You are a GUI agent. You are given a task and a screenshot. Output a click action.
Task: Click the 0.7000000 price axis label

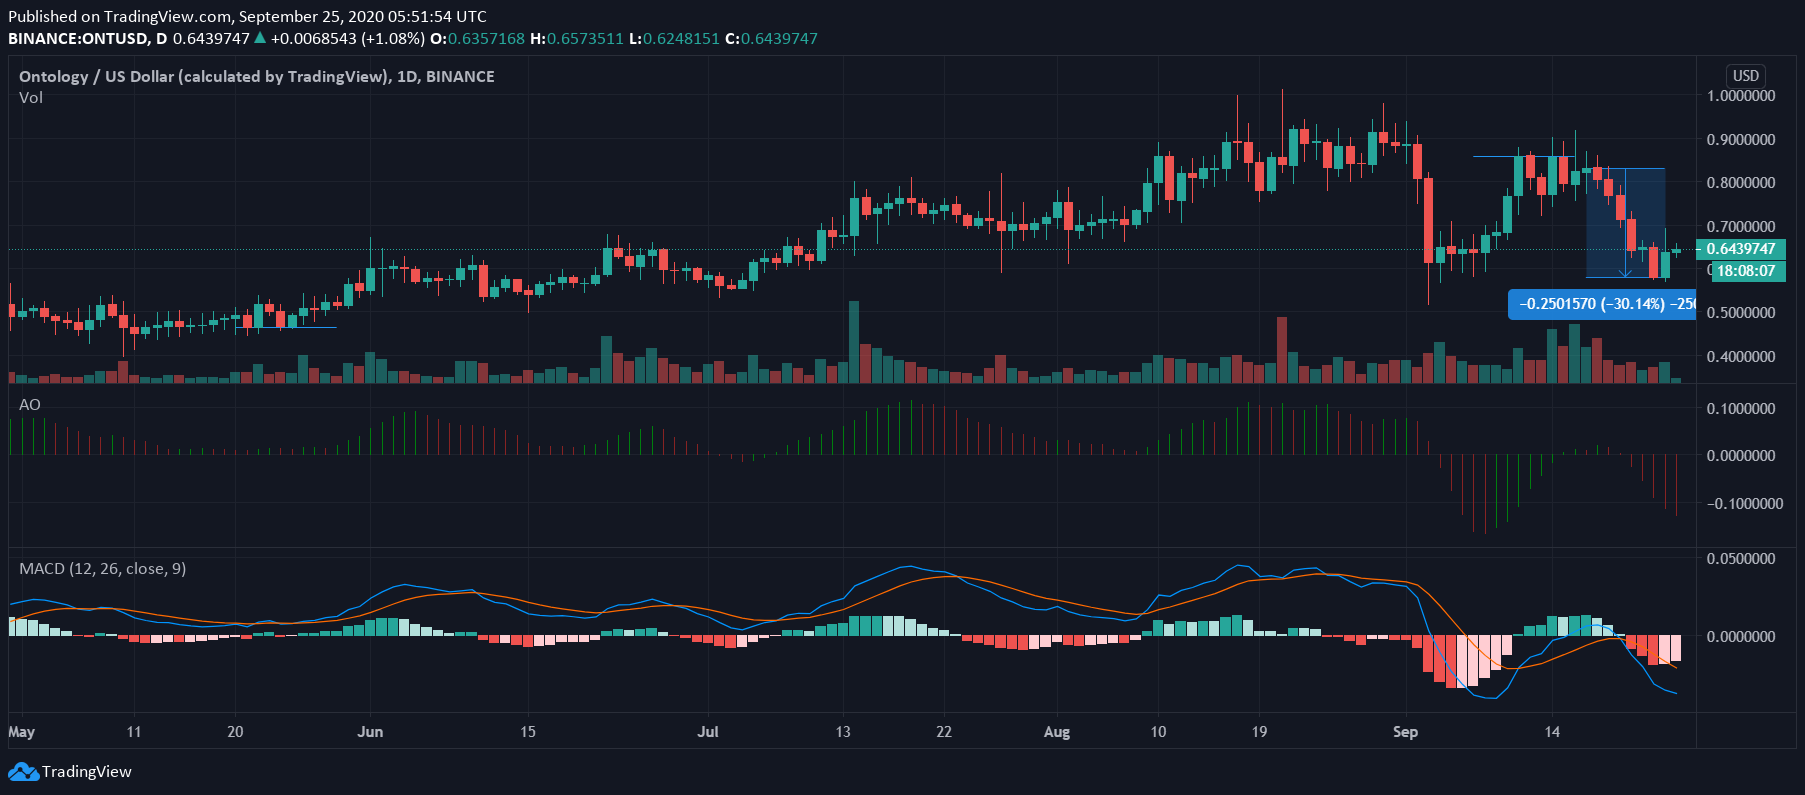tap(1741, 227)
